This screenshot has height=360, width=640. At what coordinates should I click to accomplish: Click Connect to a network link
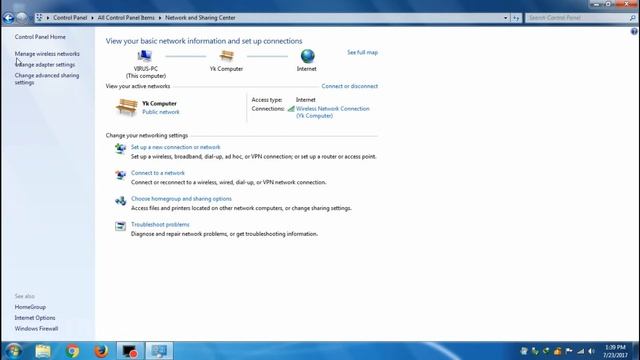pos(158,173)
